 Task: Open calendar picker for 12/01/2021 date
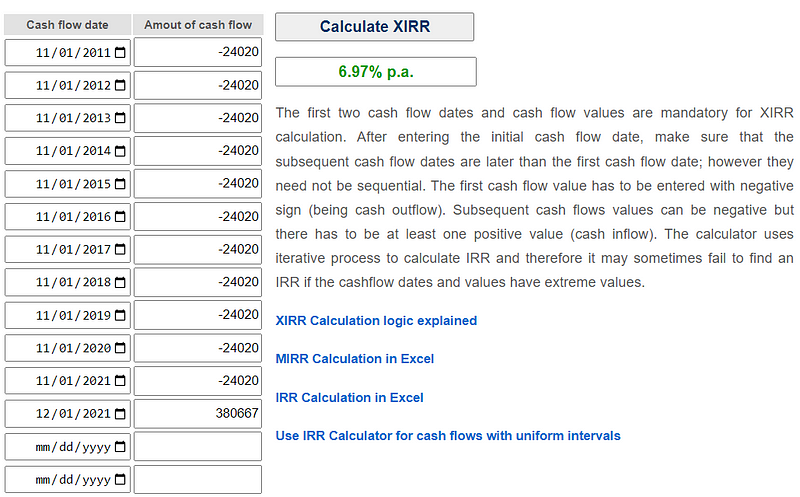[x=120, y=414]
